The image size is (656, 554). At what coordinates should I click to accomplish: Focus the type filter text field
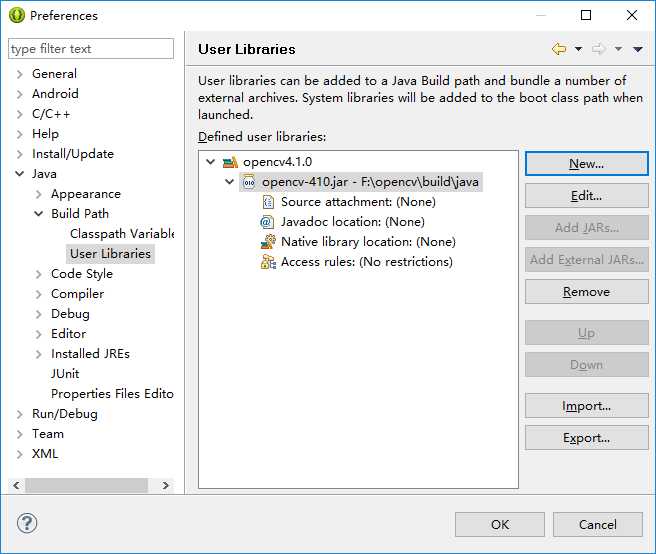coord(91,49)
